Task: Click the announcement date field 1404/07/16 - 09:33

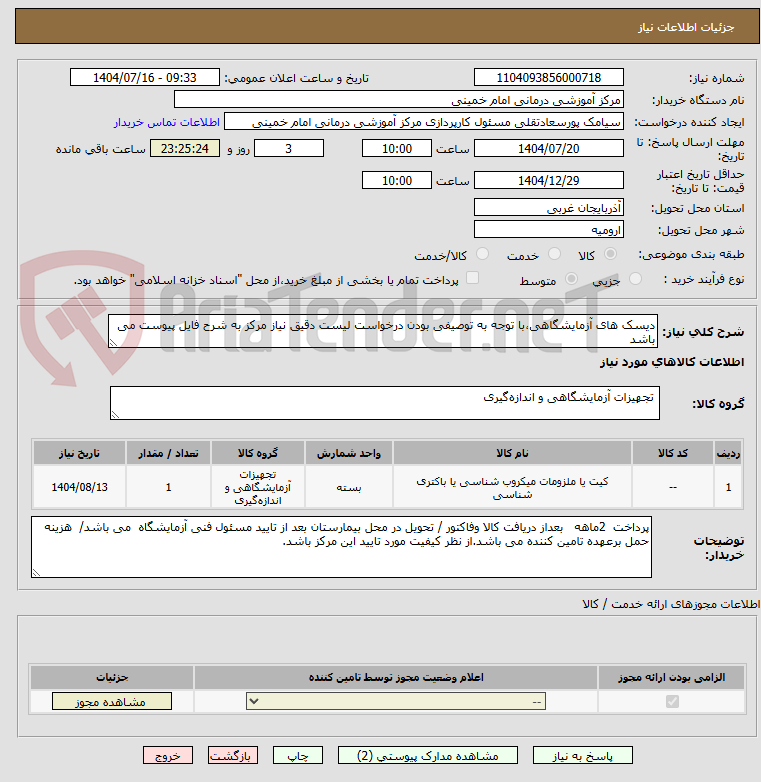Action: pyautogui.click(x=145, y=78)
